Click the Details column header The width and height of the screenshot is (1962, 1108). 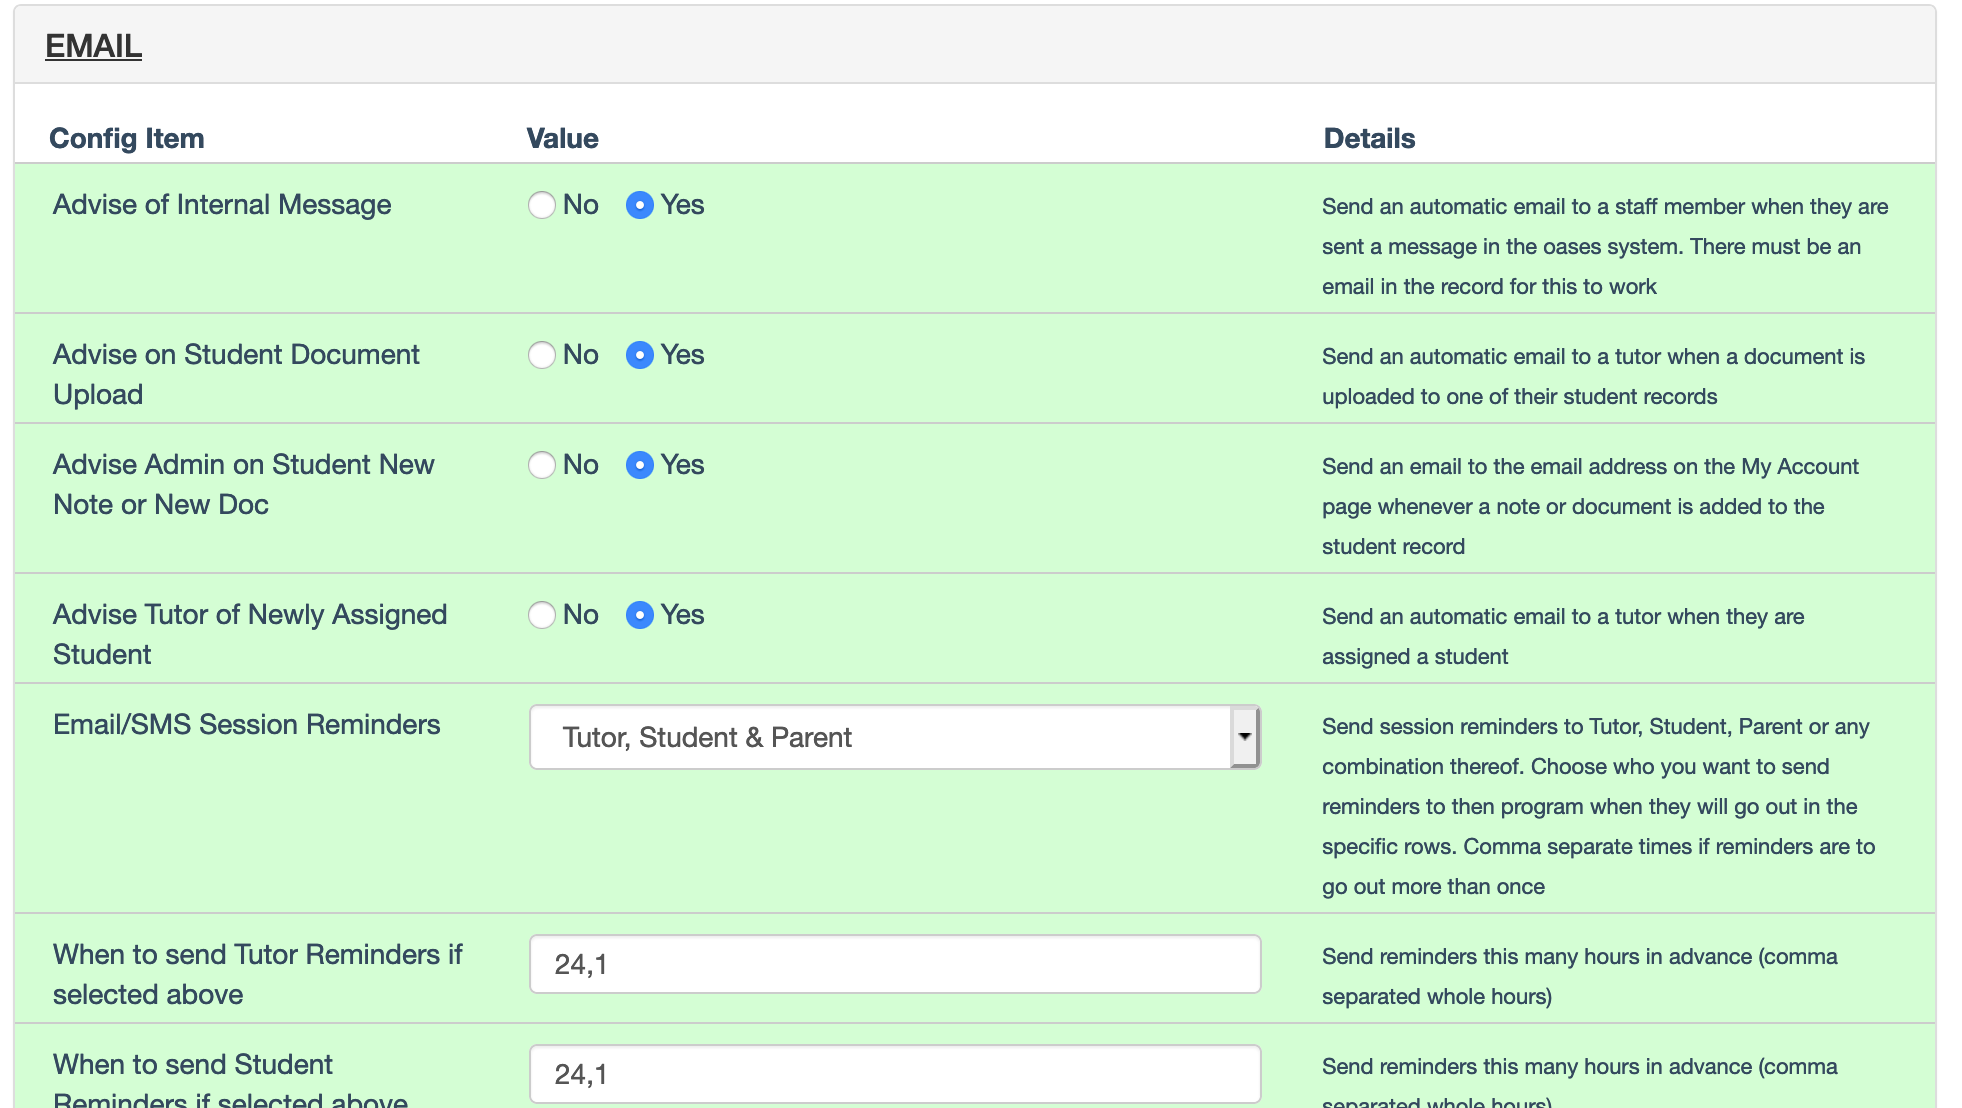tap(1369, 138)
